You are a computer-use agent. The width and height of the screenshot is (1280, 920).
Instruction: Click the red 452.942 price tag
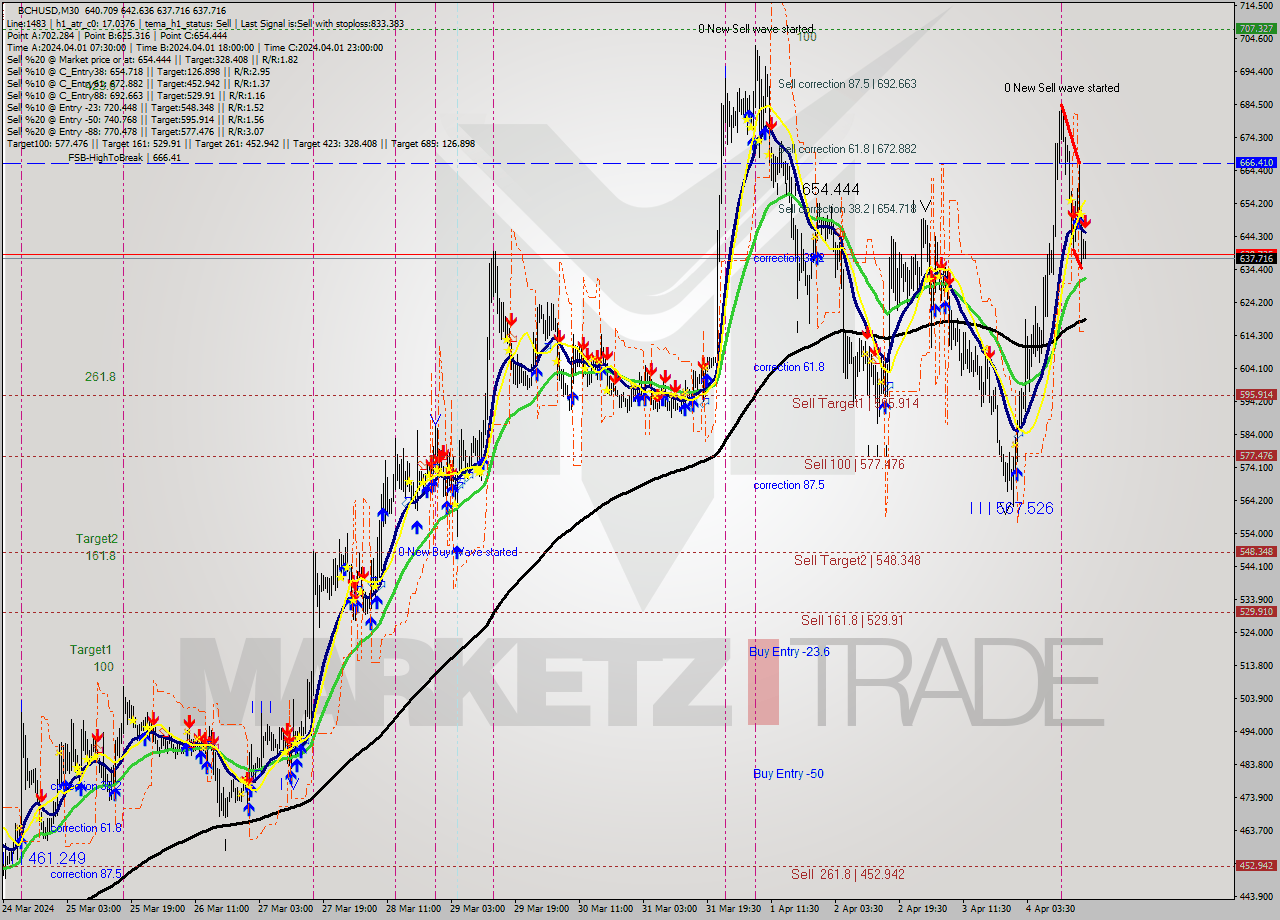click(x=1257, y=866)
